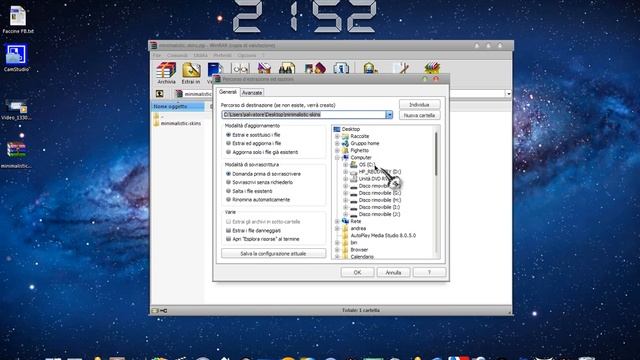
Task: Open the Opzioni menu
Action: point(247,56)
